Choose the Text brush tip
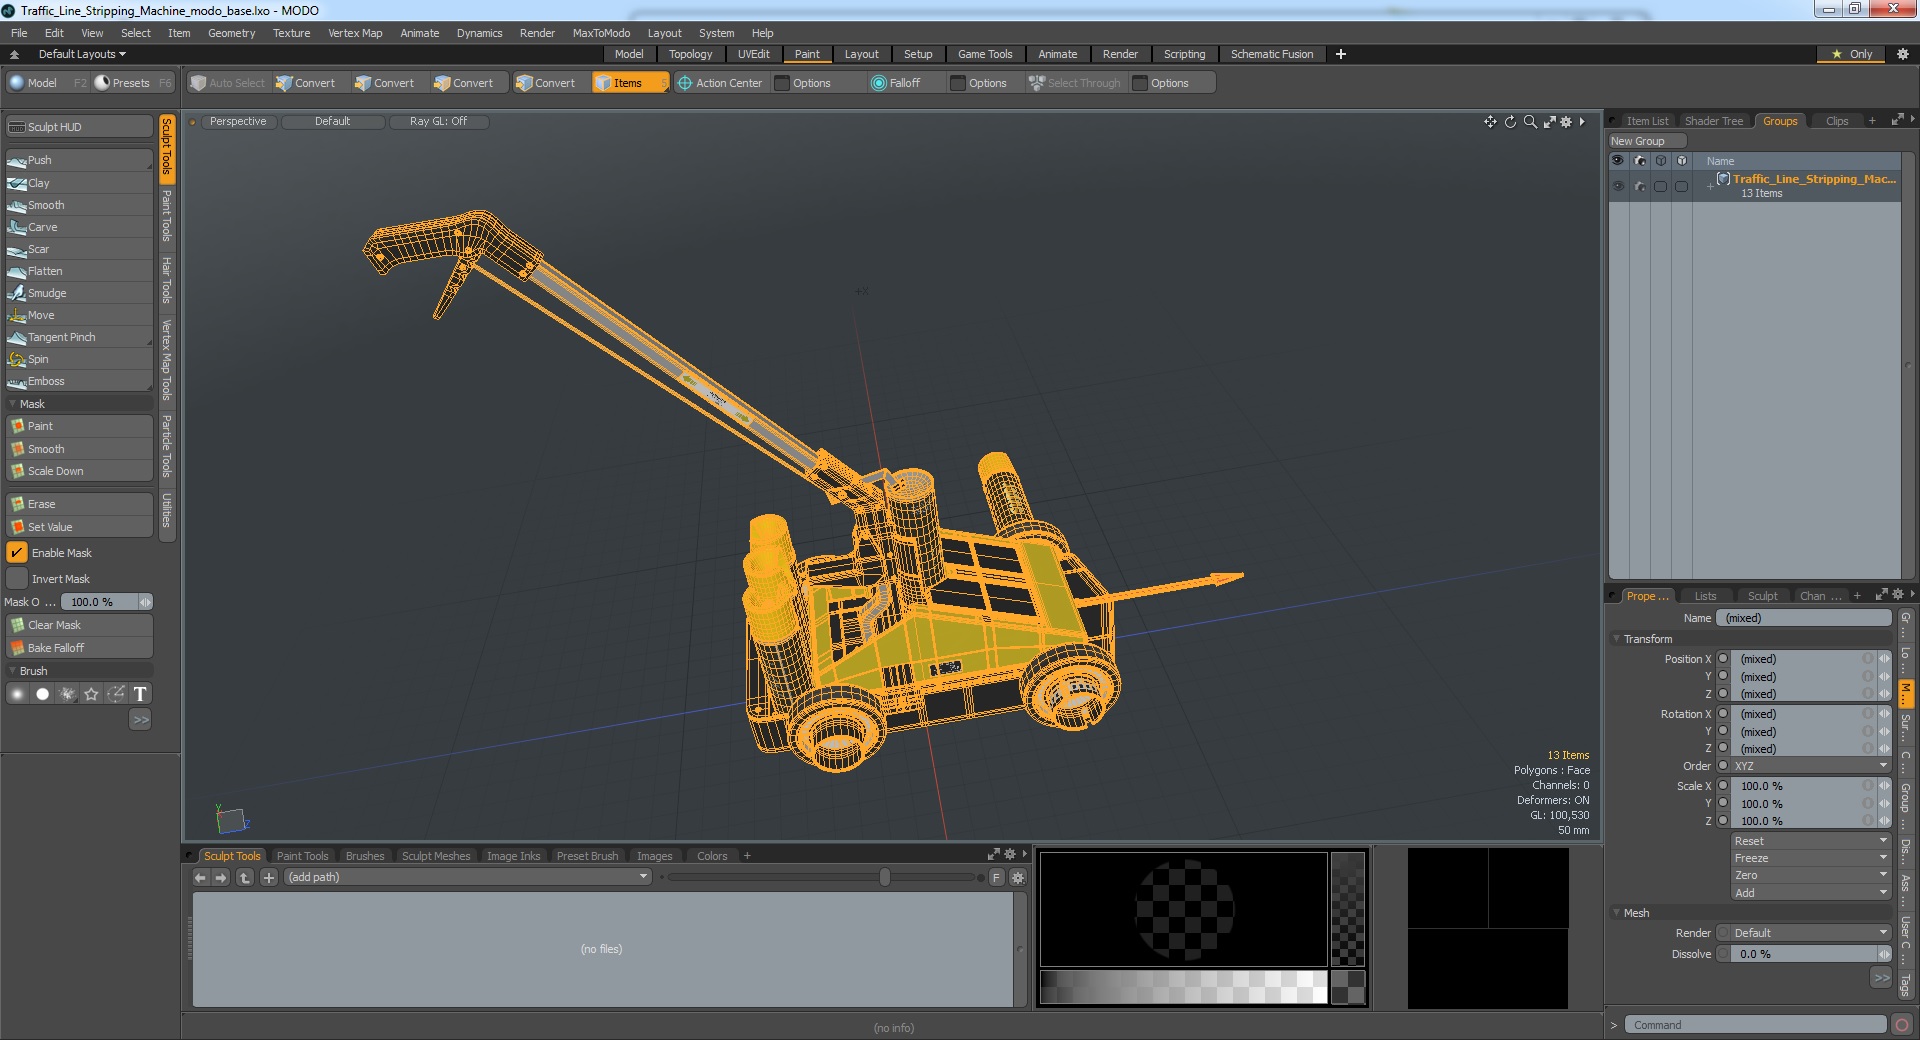This screenshot has height=1040, width=1920. coord(140,694)
